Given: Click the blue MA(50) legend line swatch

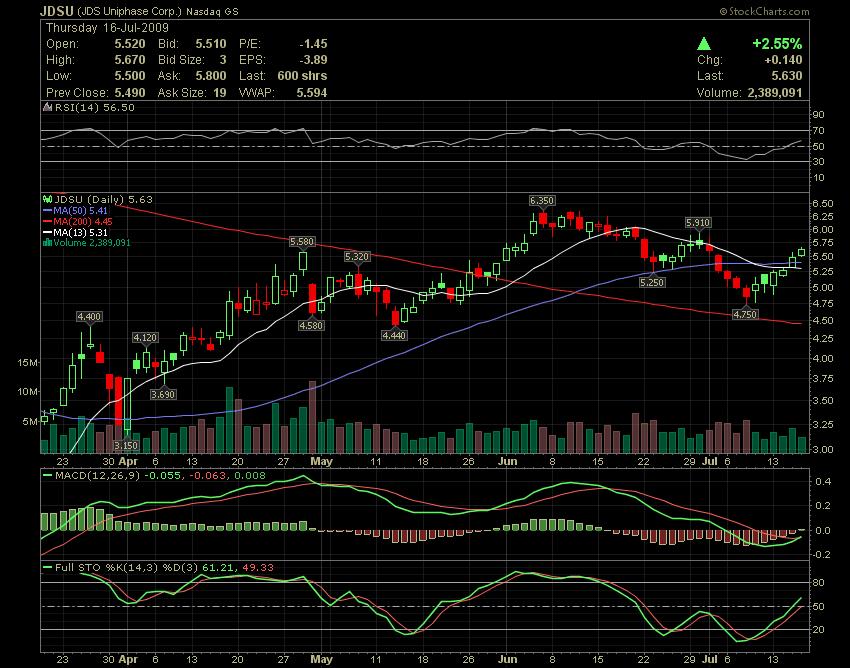Looking at the screenshot, I should point(48,211).
